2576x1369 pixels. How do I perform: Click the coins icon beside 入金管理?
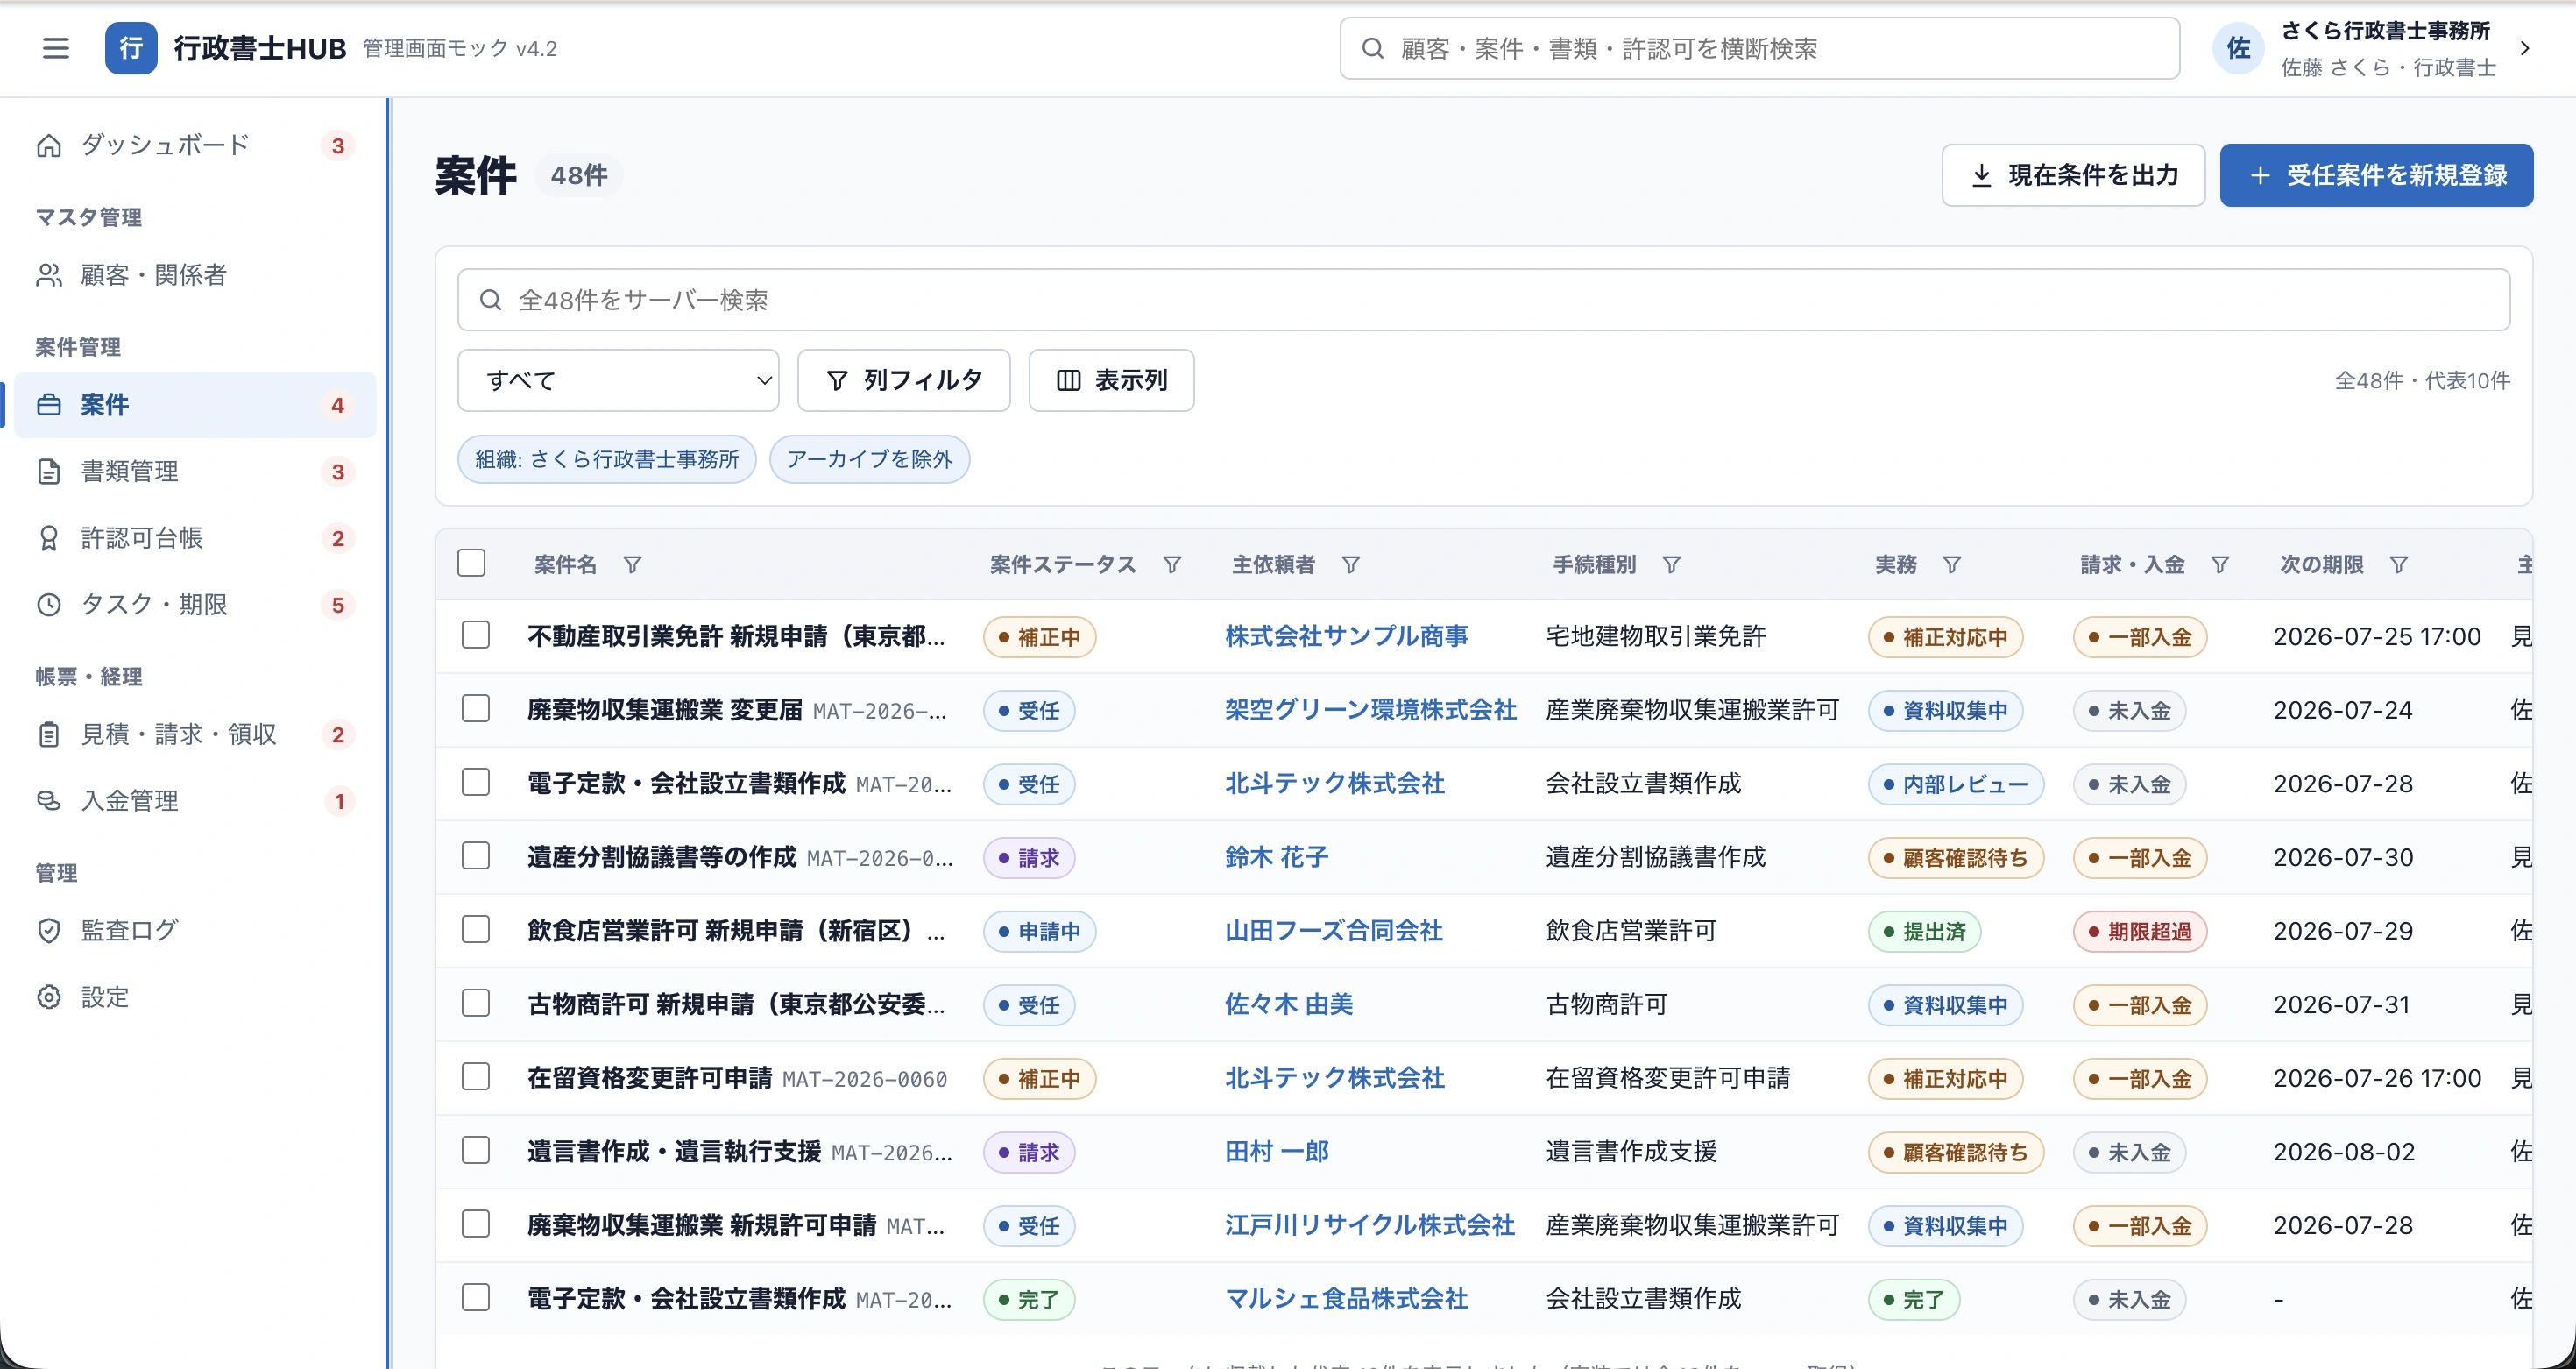49,801
